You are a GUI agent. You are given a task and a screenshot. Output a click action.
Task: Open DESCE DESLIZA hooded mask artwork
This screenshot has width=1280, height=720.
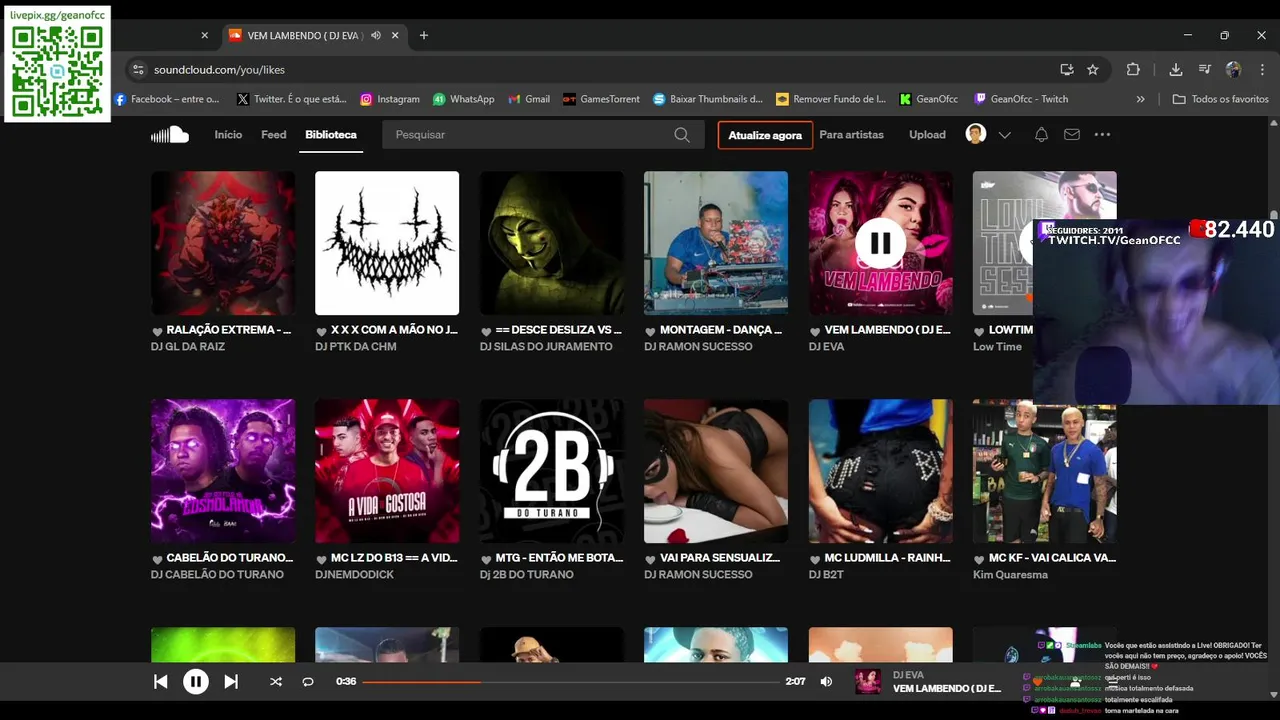(x=552, y=243)
